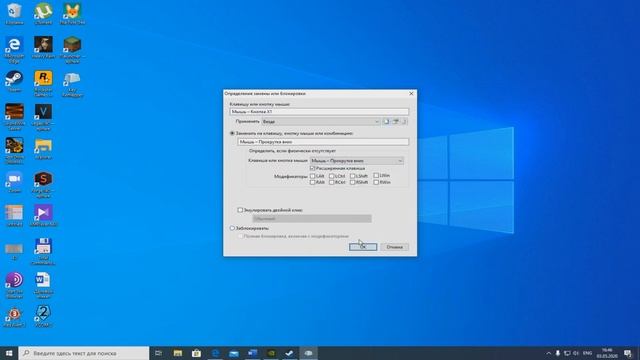The height and width of the screenshot is (360, 640).
Task: Check the LShift modifier
Action: (352, 176)
